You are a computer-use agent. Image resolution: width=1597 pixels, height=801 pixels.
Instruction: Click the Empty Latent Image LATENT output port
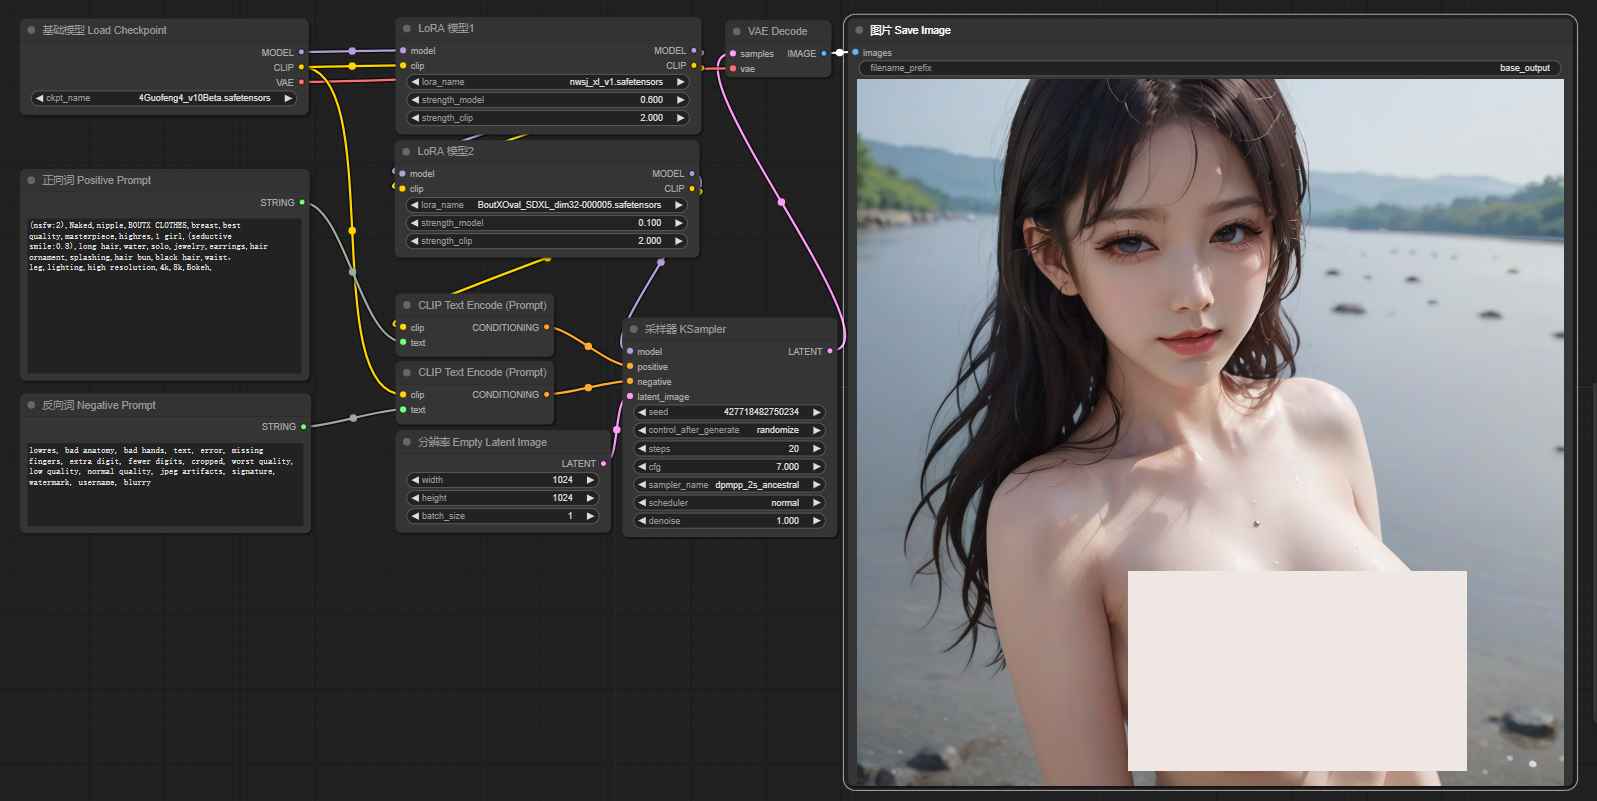point(603,464)
